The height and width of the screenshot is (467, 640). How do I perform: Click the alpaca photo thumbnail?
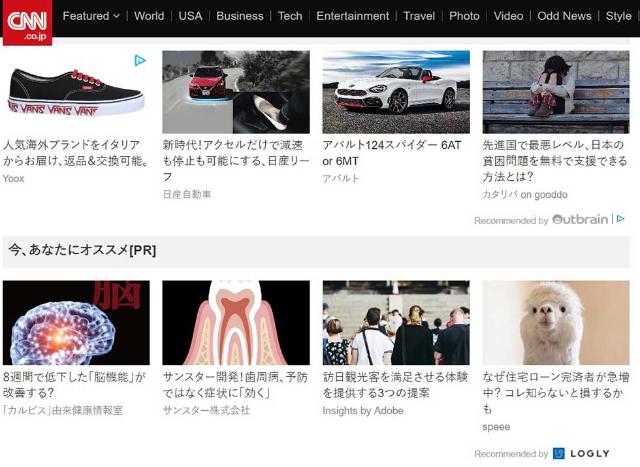556,322
